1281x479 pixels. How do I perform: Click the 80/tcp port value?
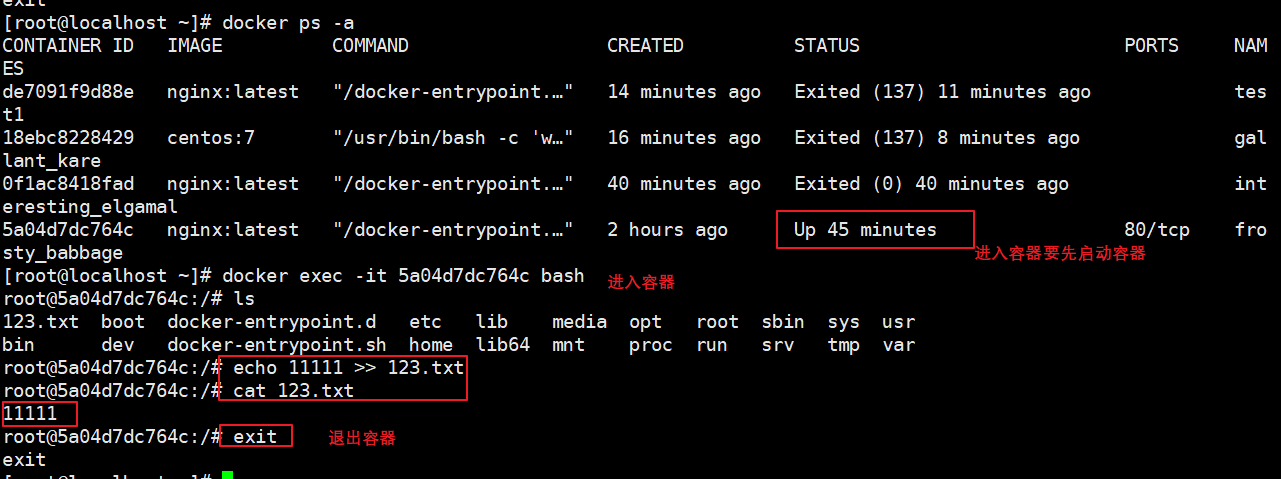click(1157, 229)
